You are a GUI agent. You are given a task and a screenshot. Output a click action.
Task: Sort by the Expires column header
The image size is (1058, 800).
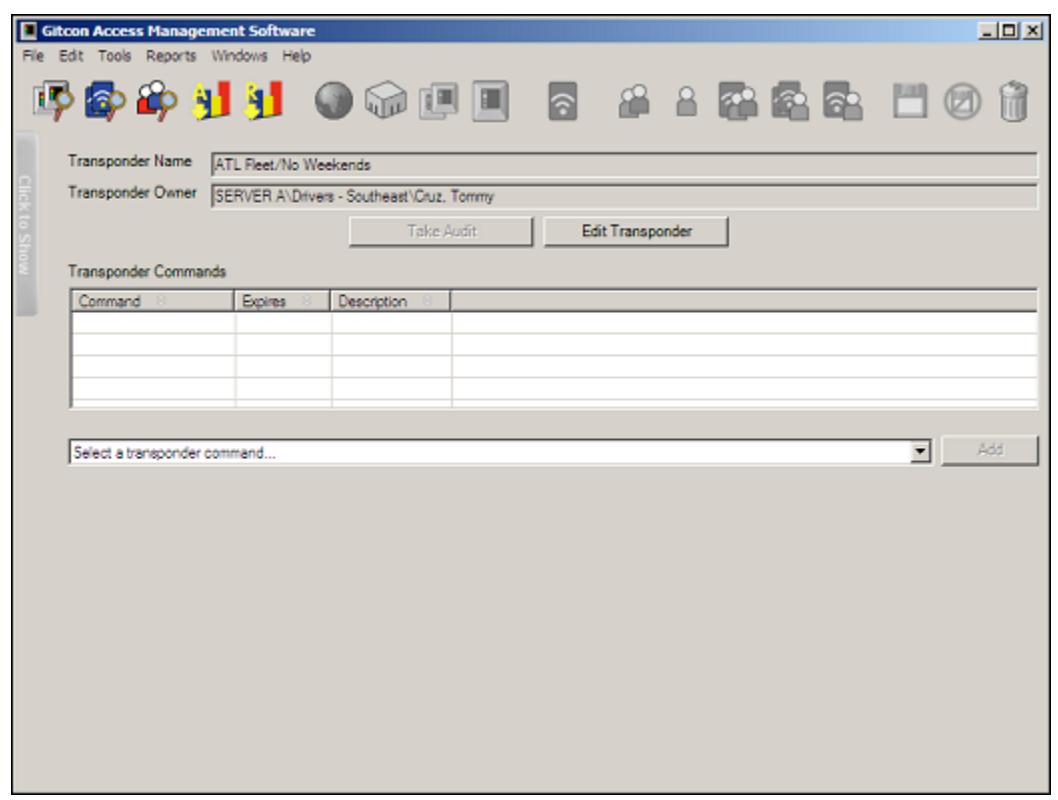[x=282, y=301]
